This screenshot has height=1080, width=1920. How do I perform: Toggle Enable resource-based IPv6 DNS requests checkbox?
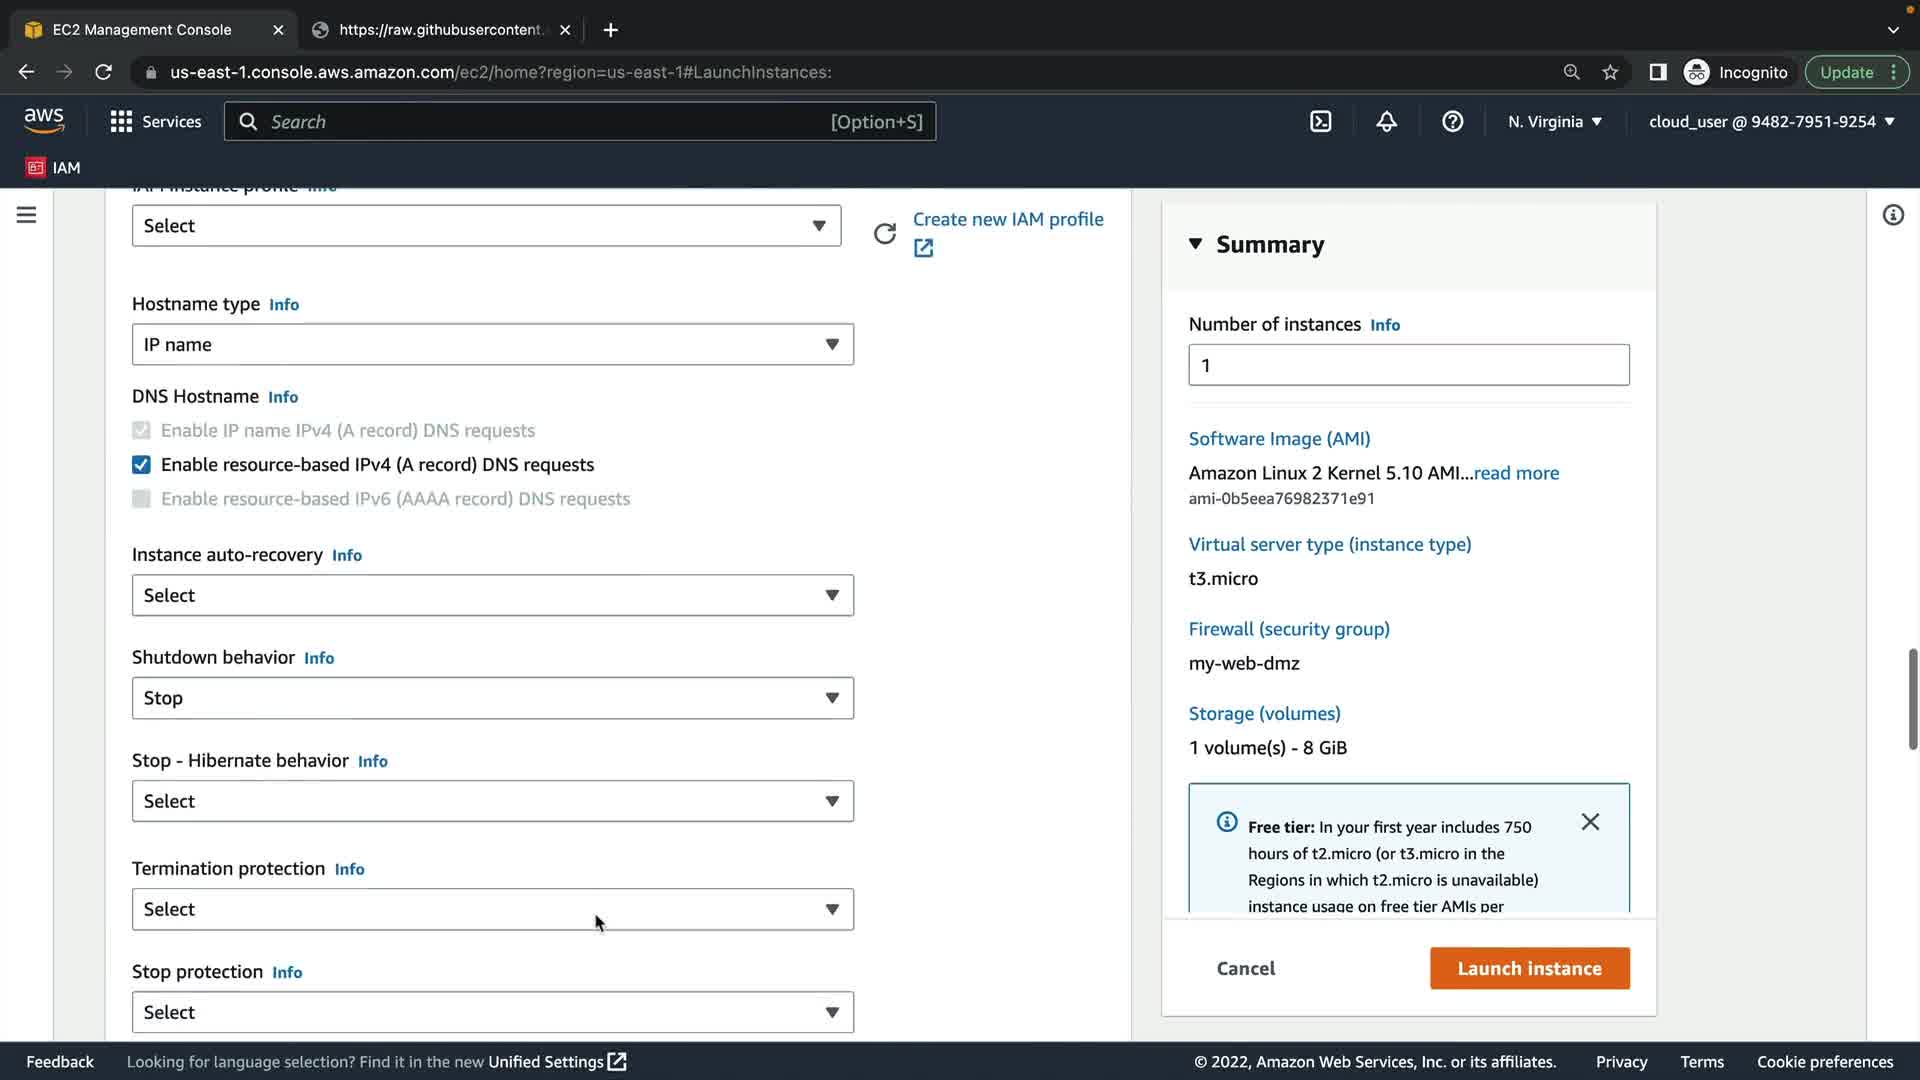point(141,499)
